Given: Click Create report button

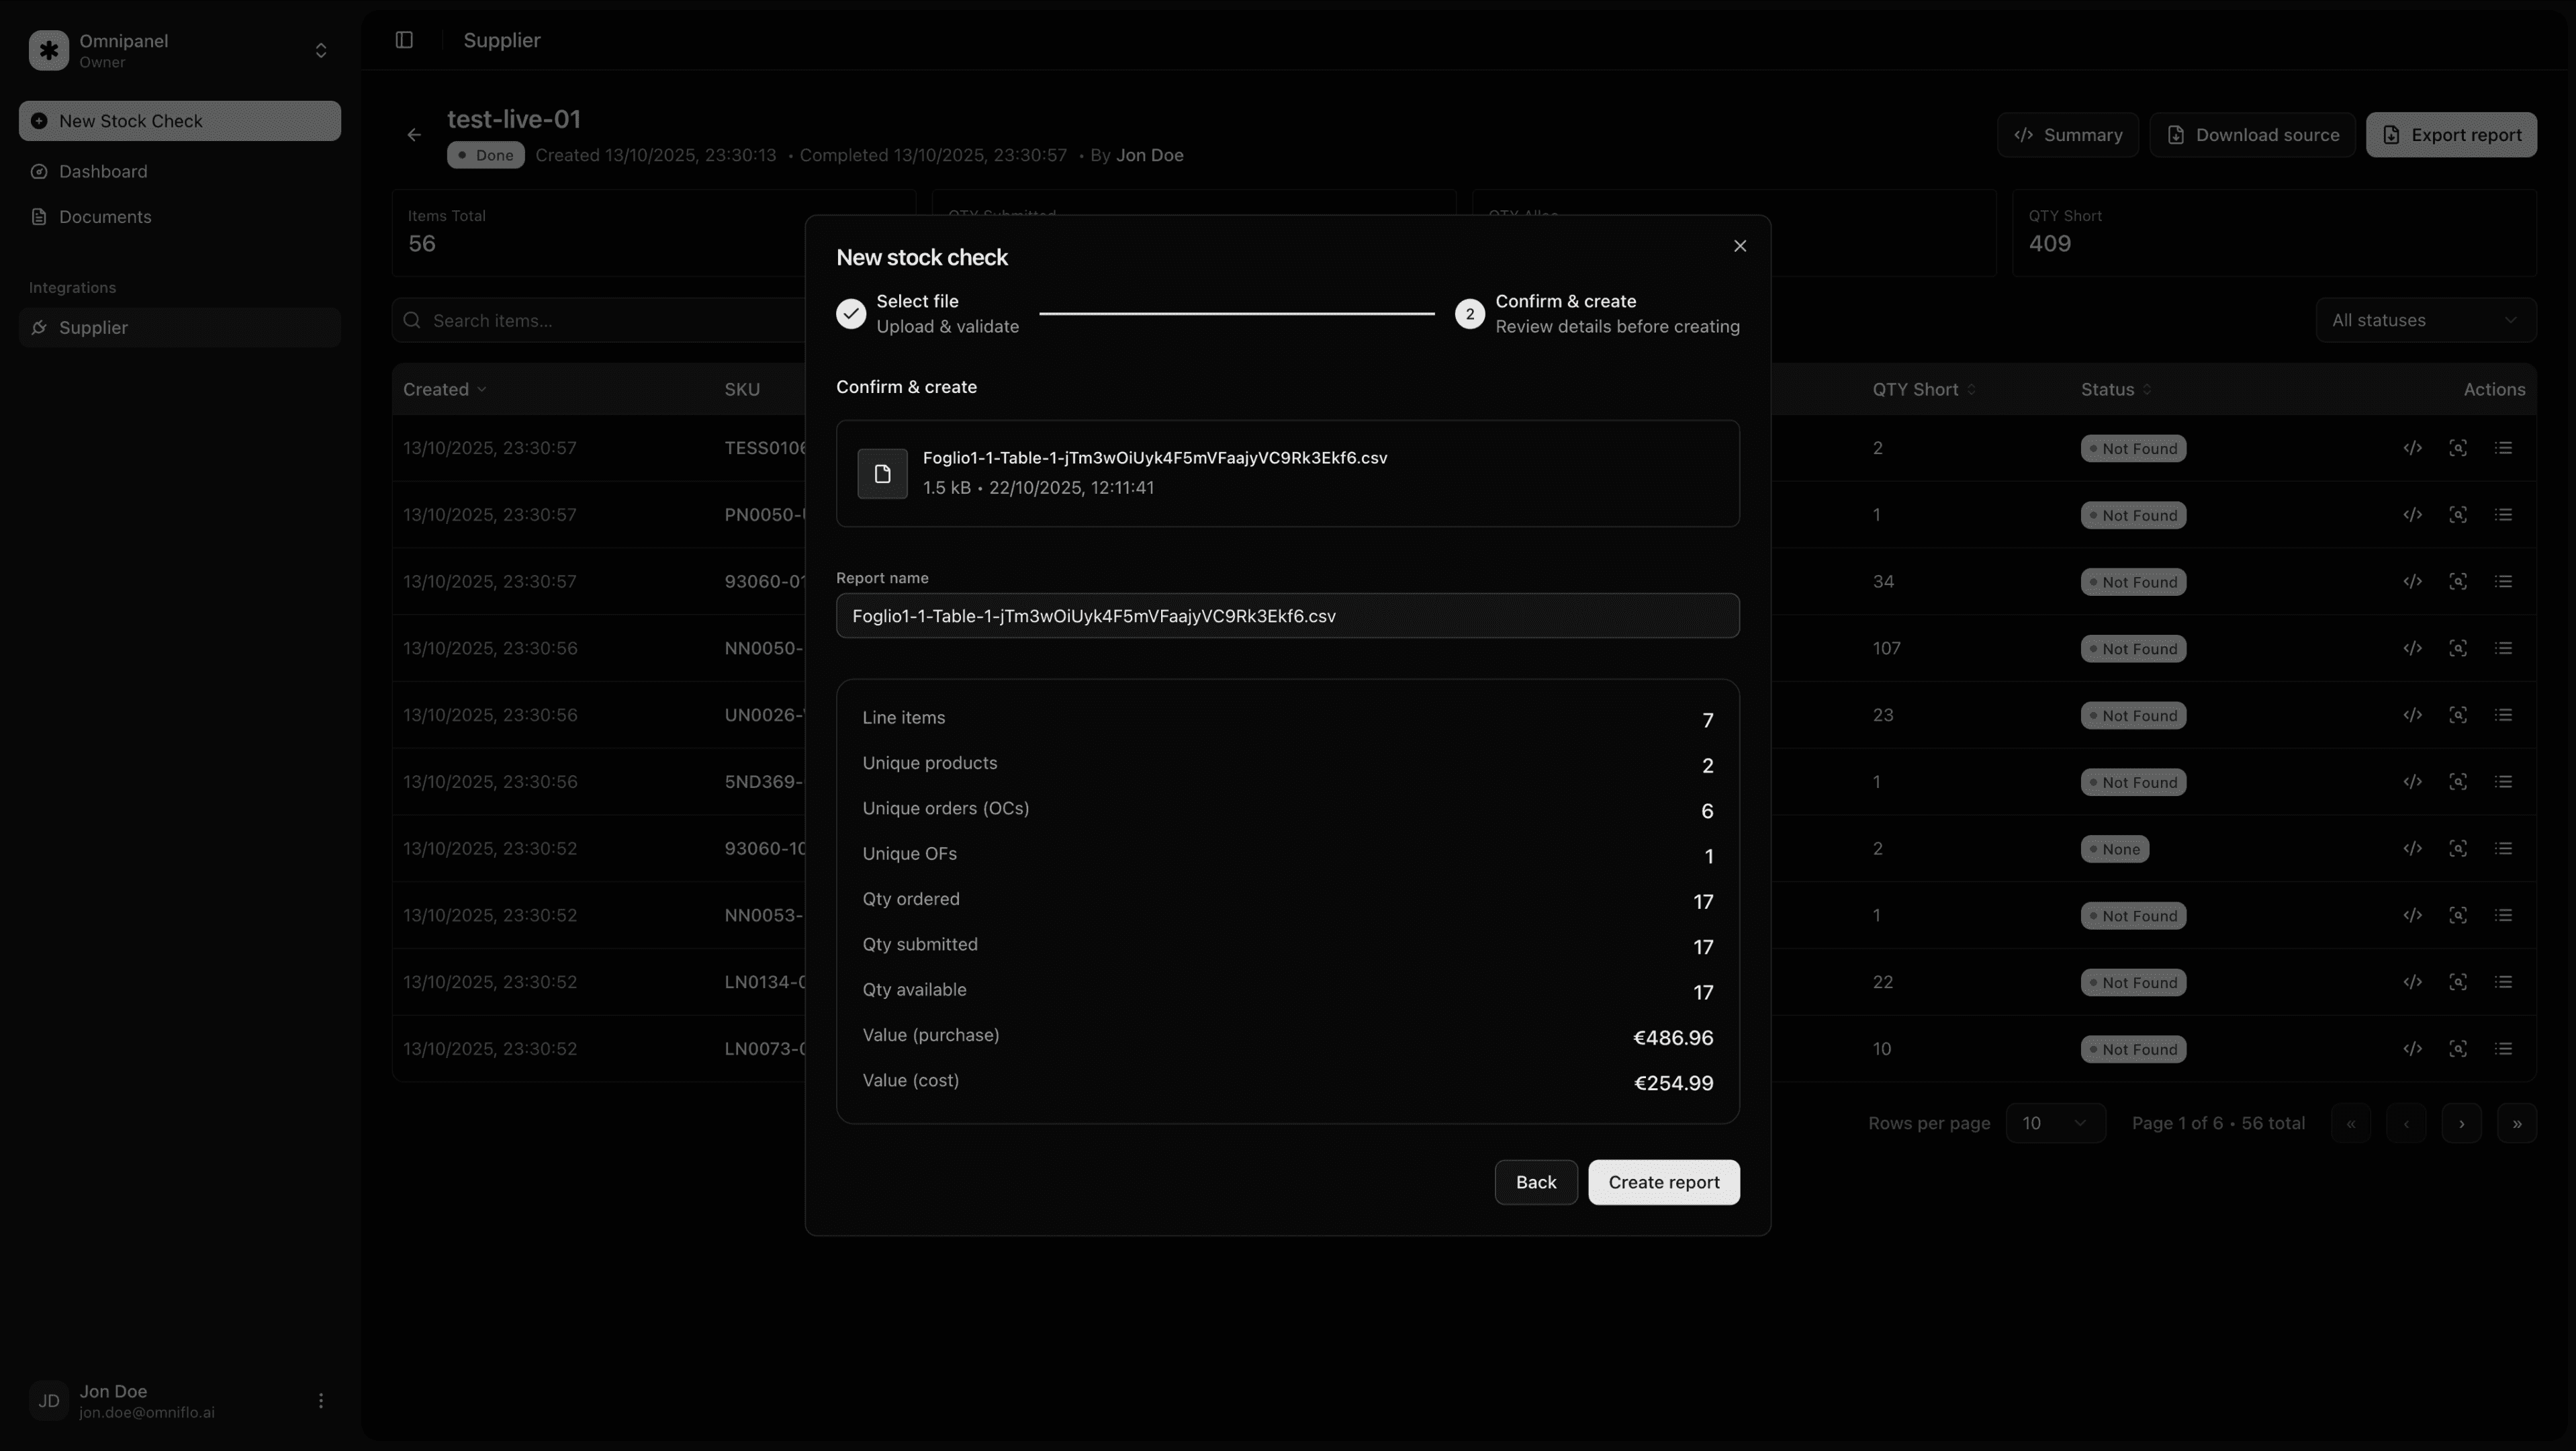Looking at the screenshot, I should (x=1663, y=1182).
